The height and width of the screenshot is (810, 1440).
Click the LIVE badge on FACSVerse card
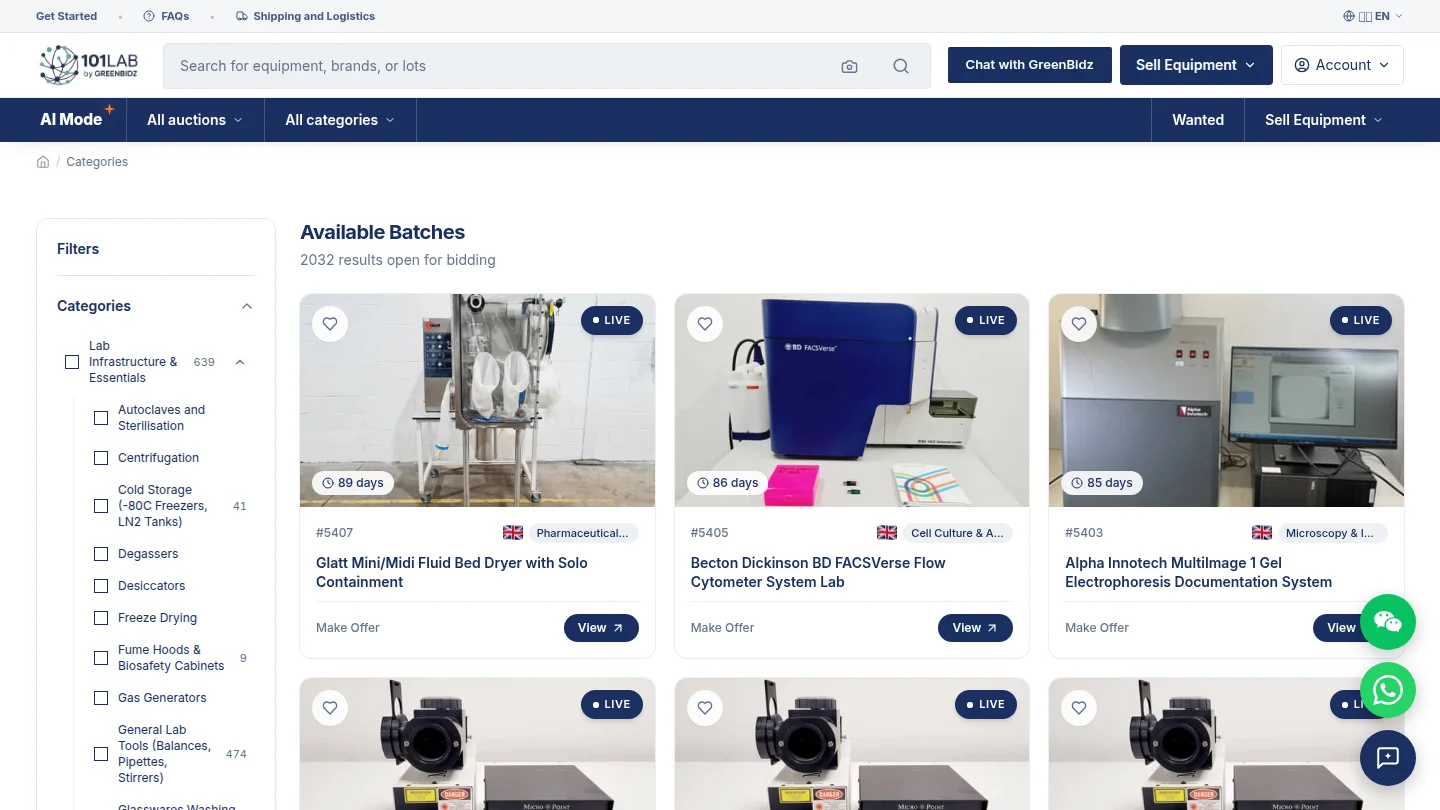tap(984, 320)
